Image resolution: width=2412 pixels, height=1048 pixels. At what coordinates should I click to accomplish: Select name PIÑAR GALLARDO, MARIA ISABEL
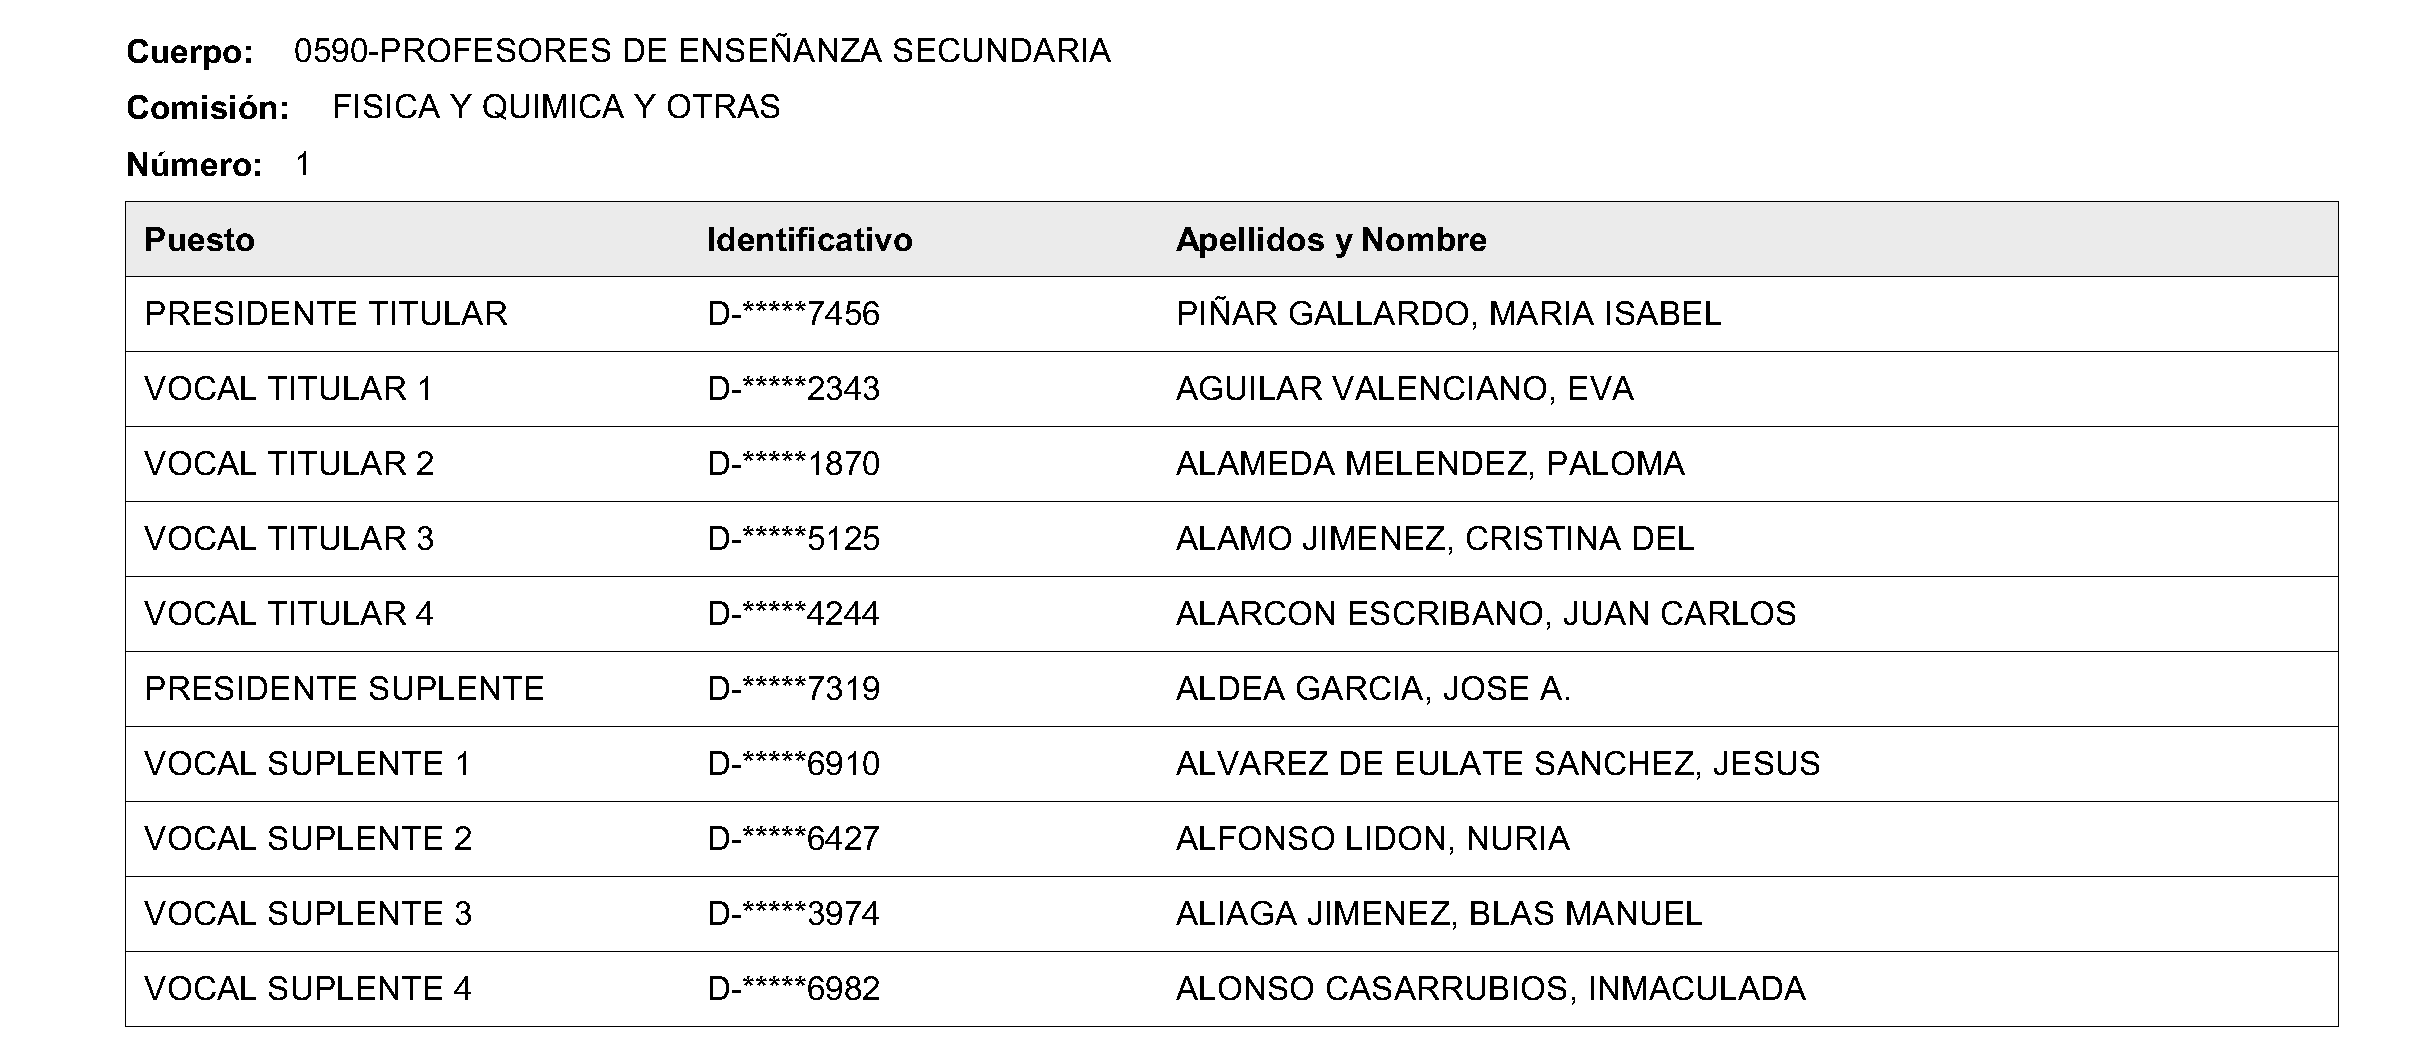point(1448,314)
